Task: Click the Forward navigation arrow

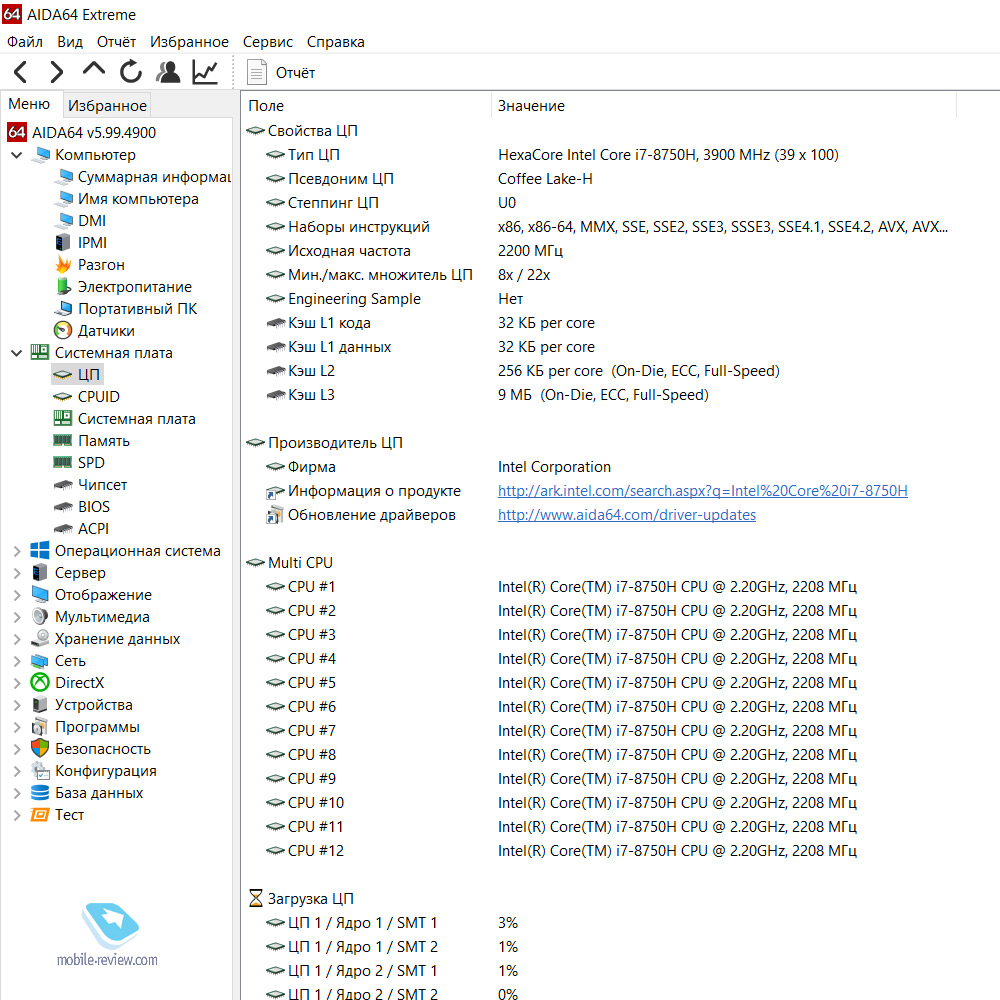Action: pyautogui.click(x=57, y=72)
